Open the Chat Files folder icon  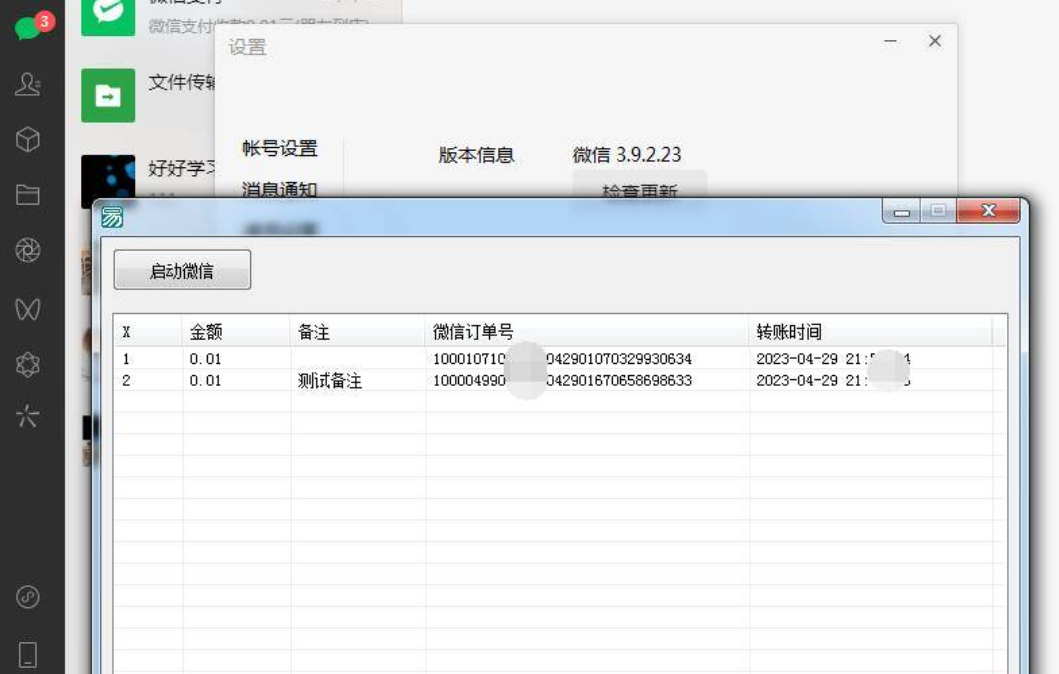[28, 195]
